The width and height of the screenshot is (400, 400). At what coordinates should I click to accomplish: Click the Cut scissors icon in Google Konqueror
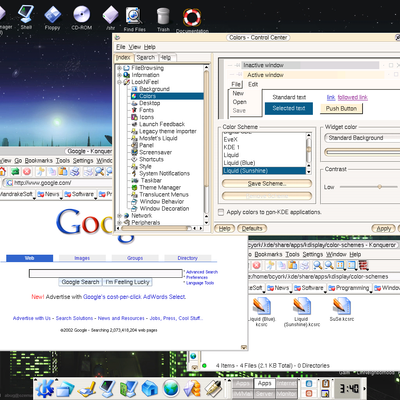[x=41, y=172]
